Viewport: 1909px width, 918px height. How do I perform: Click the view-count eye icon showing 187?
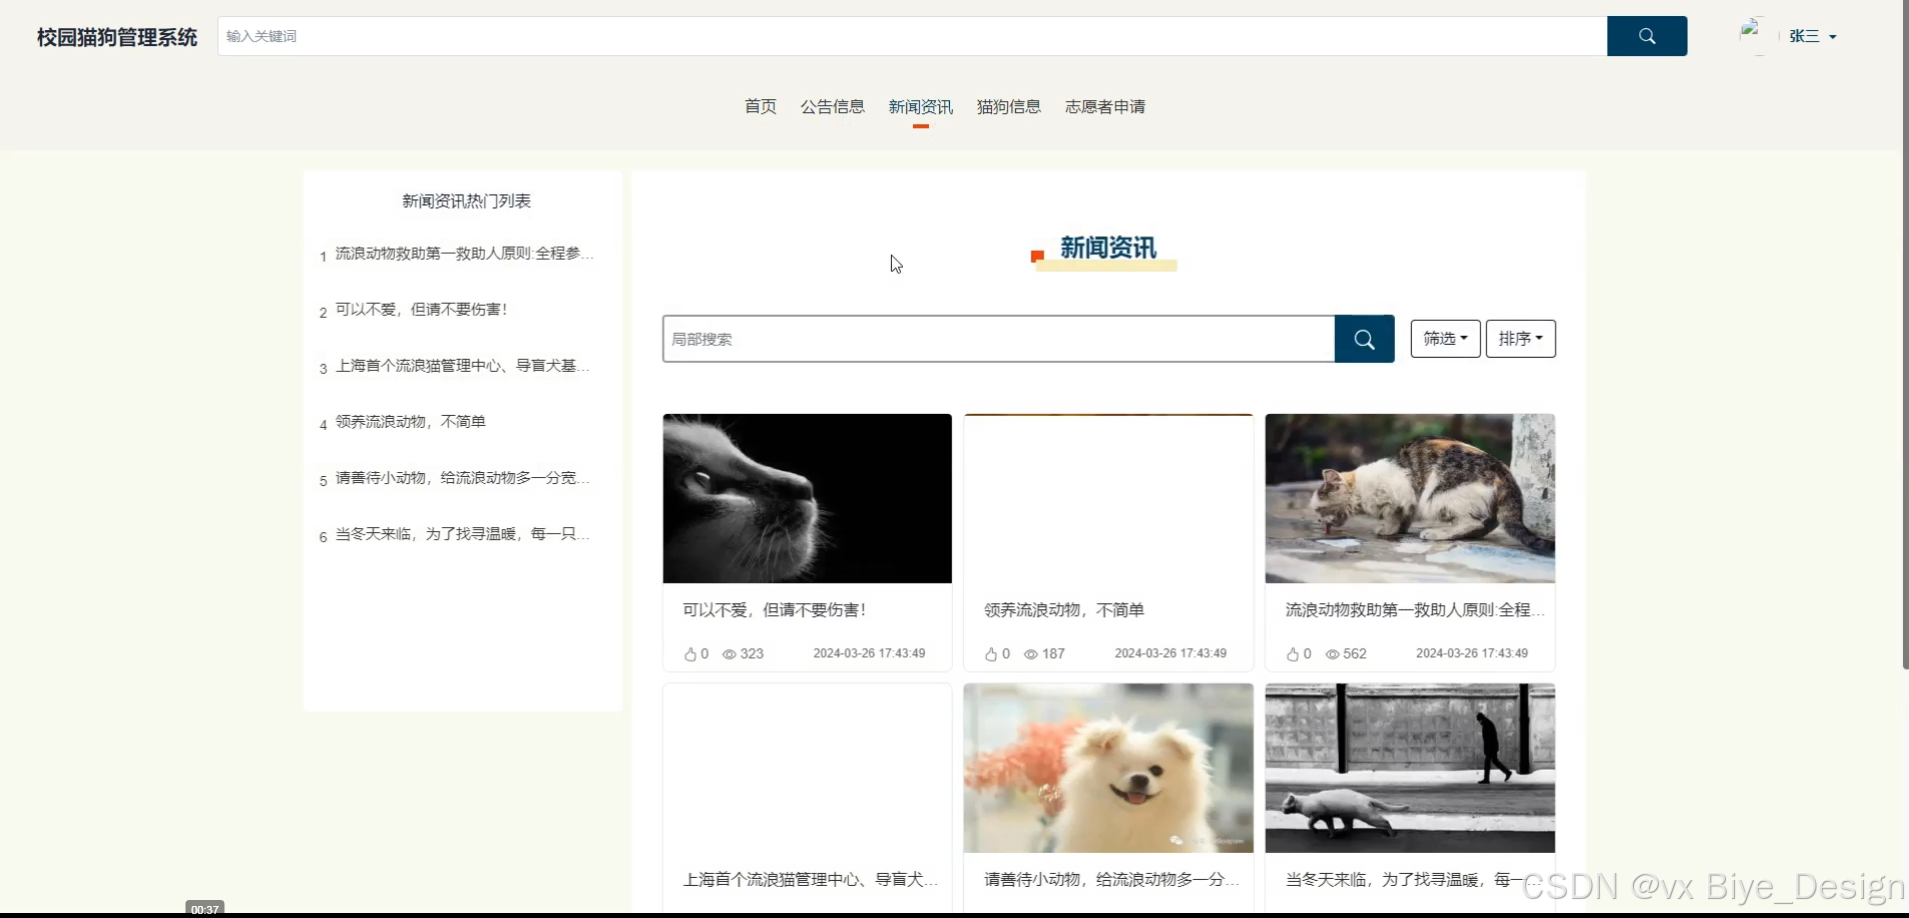pos(1031,654)
